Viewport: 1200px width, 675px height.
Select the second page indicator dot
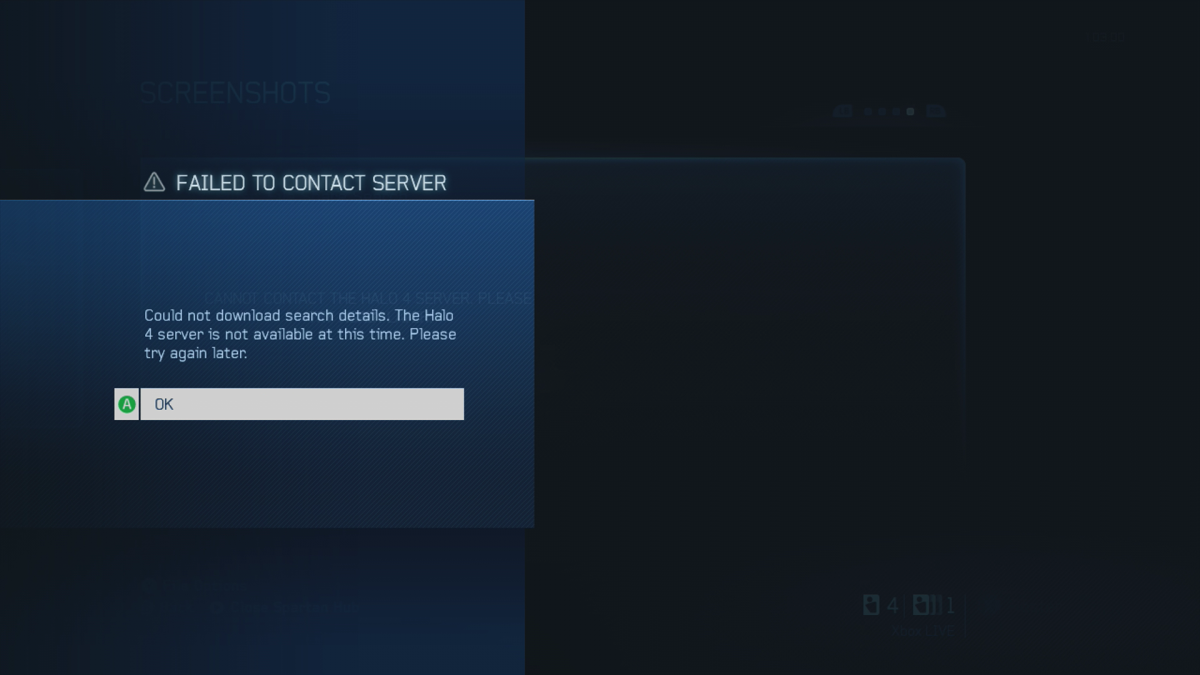pyautogui.click(x=882, y=111)
